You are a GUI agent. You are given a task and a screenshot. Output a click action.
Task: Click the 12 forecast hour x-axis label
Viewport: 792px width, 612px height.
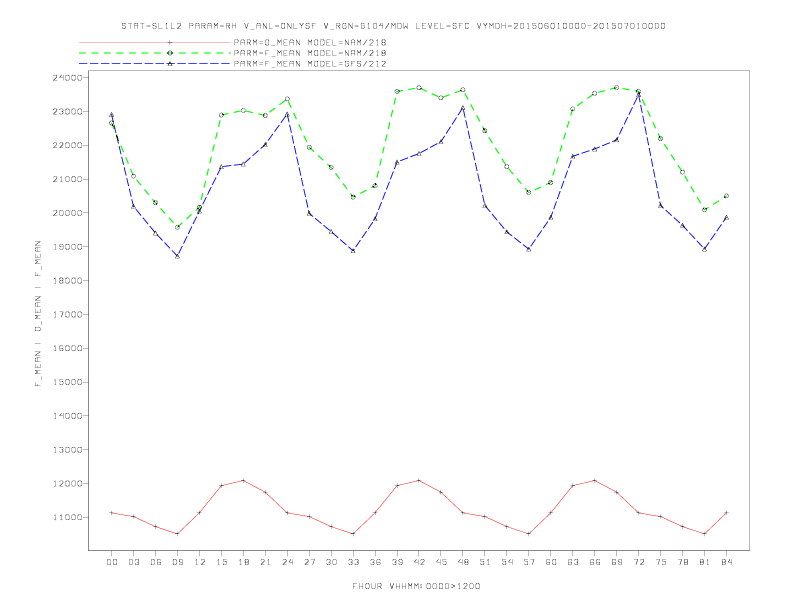coord(200,562)
